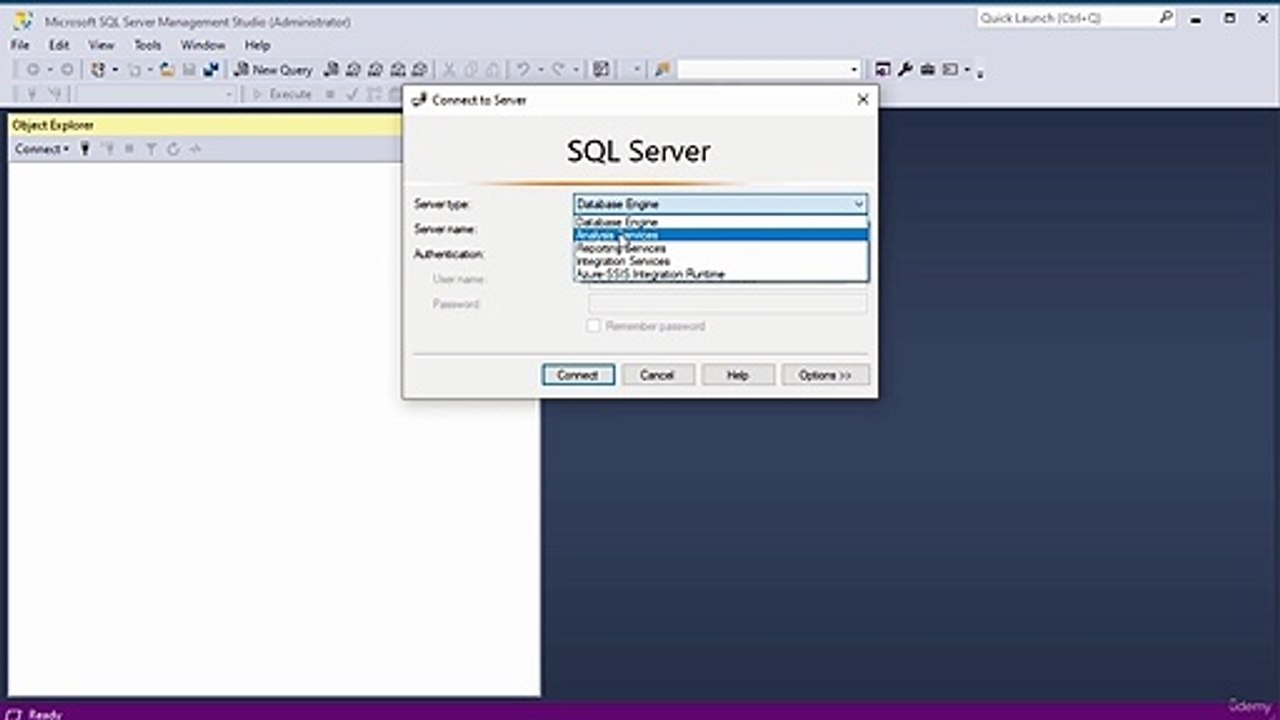The width and height of the screenshot is (1280, 720).
Task: Click the Quick Launch search magnifier icon
Action: (1166, 18)
